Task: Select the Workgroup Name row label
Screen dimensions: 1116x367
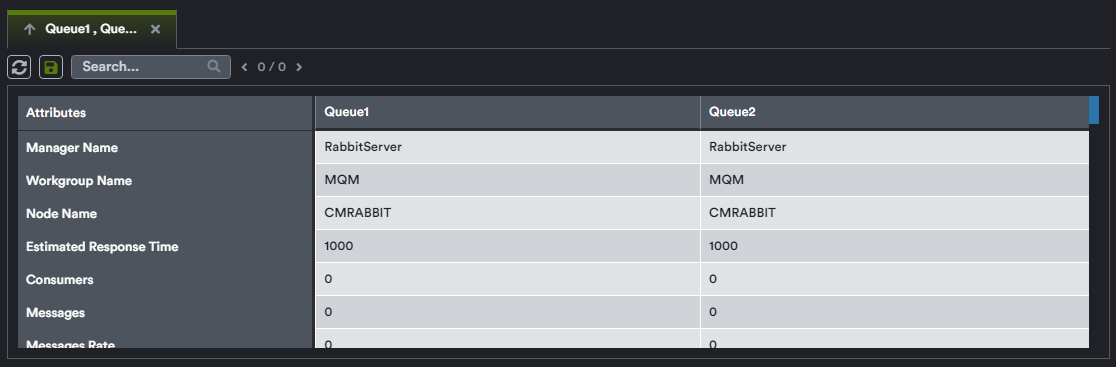Action: pyautogui.click(x=79, y=181)
